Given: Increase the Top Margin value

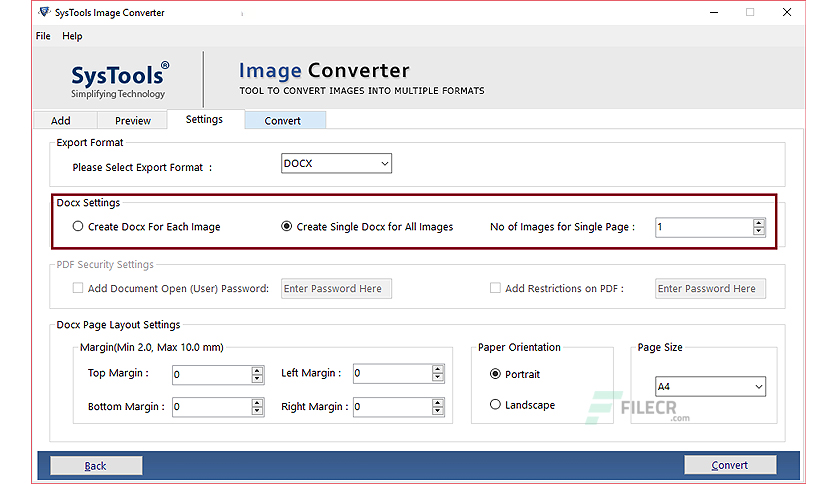Looking at the screenshot, I should point(257,370).
